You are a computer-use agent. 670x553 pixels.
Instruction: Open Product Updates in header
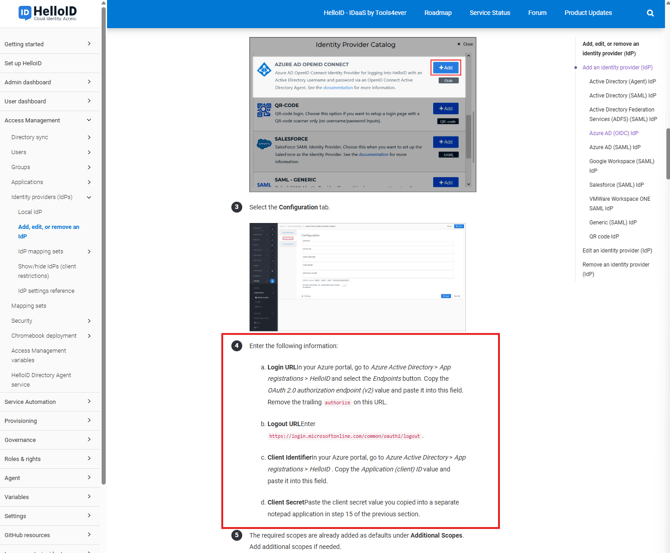588,13
